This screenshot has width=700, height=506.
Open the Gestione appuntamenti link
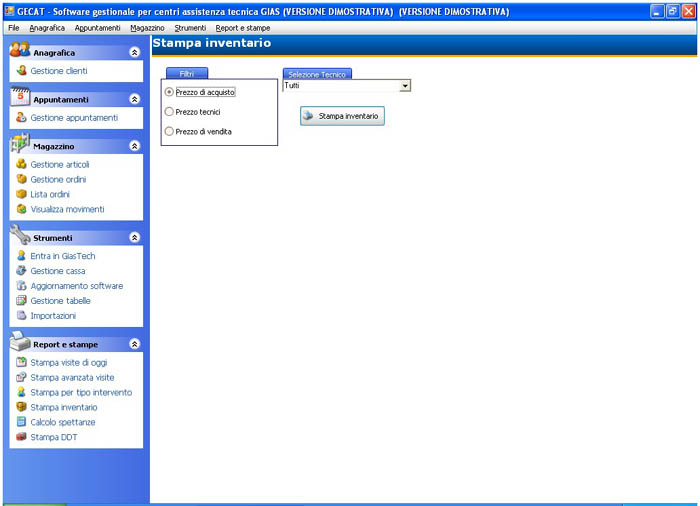(74, 117)
